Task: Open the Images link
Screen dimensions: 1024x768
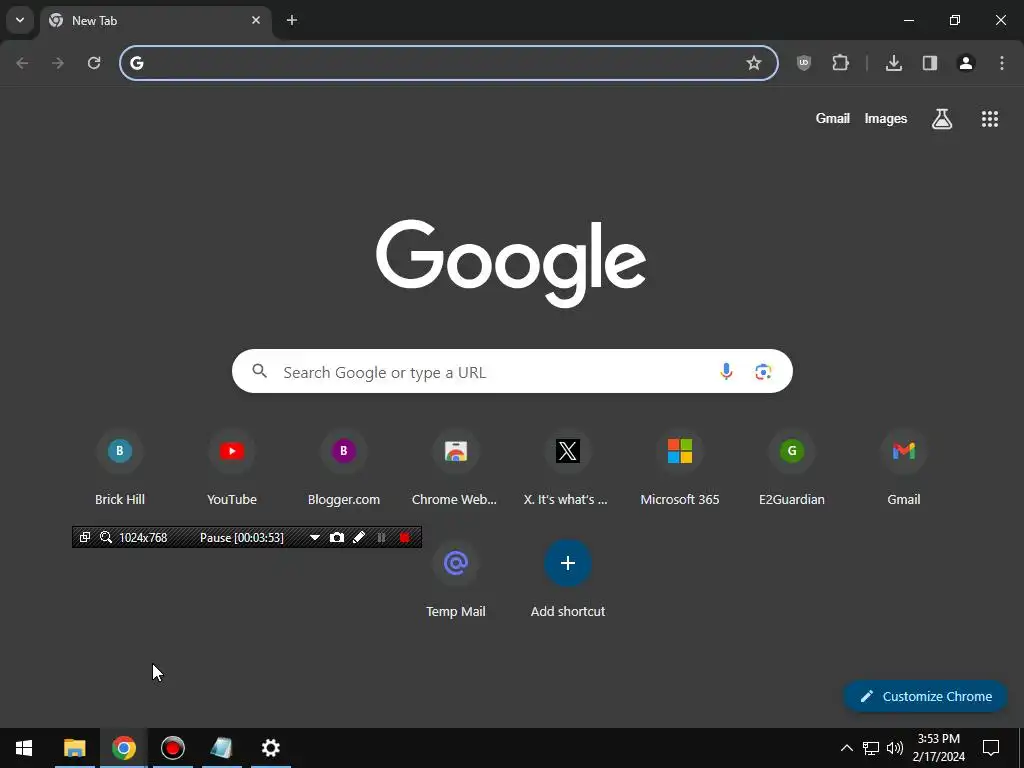Action: pos(886,118)
